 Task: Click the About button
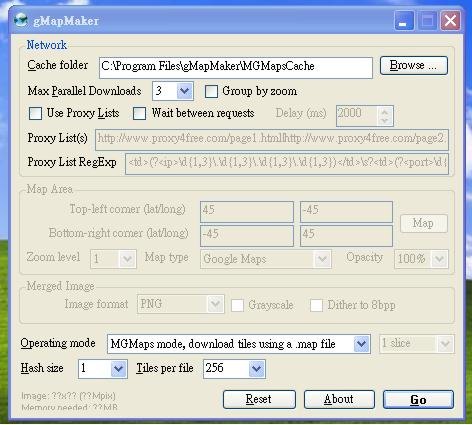point(339,399)
